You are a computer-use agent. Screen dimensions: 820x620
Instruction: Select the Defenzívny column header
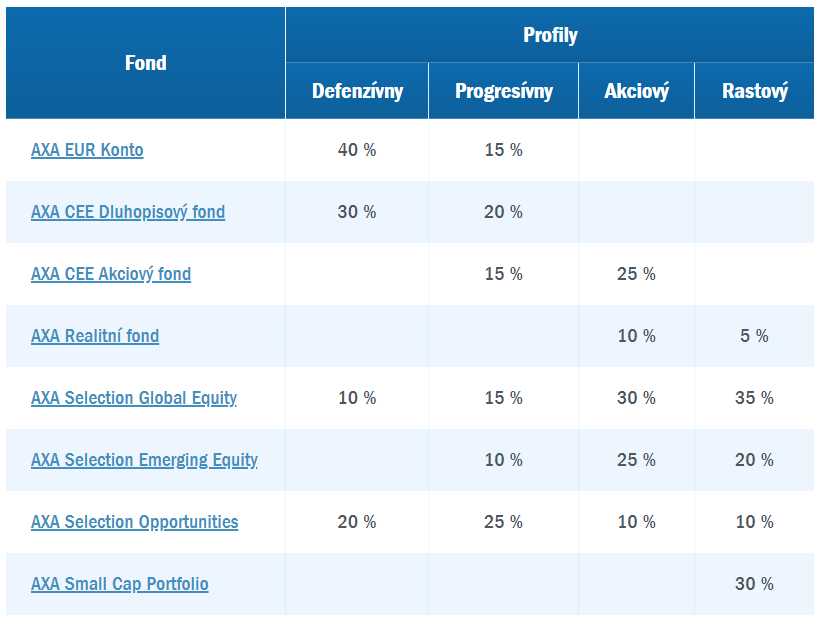tap(357, 91)
